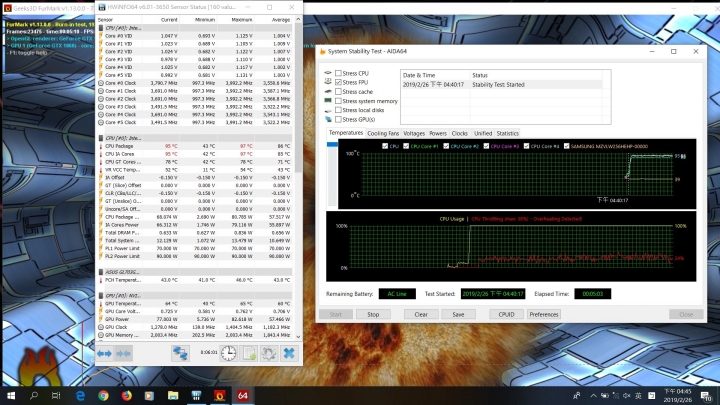The width and height of the screenshot is (720, 405).
Task: Switch to the Voltages tab
Action: (414, 133)
